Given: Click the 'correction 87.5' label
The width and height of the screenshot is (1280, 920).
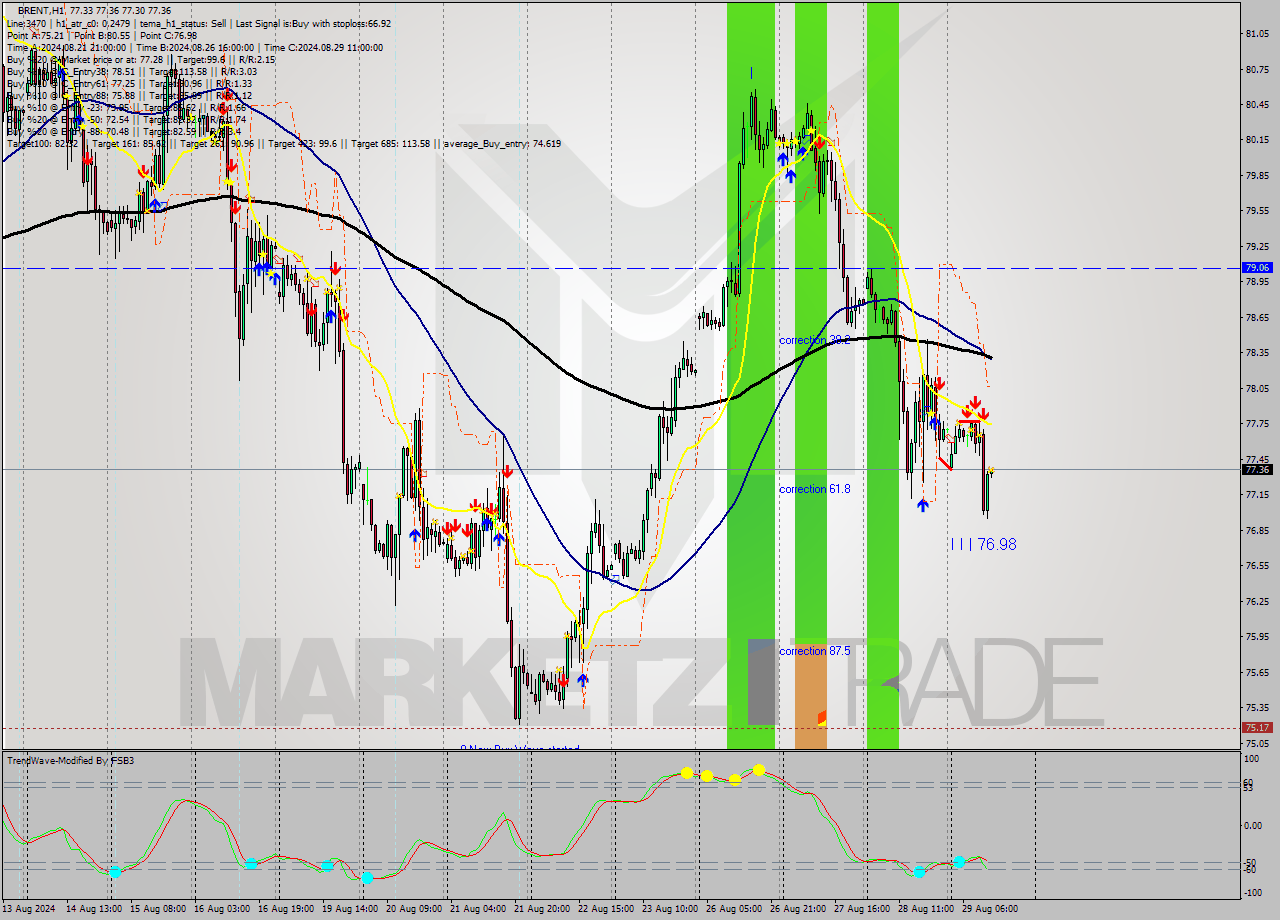Looking at the screenshot, I should pos(815,651).
